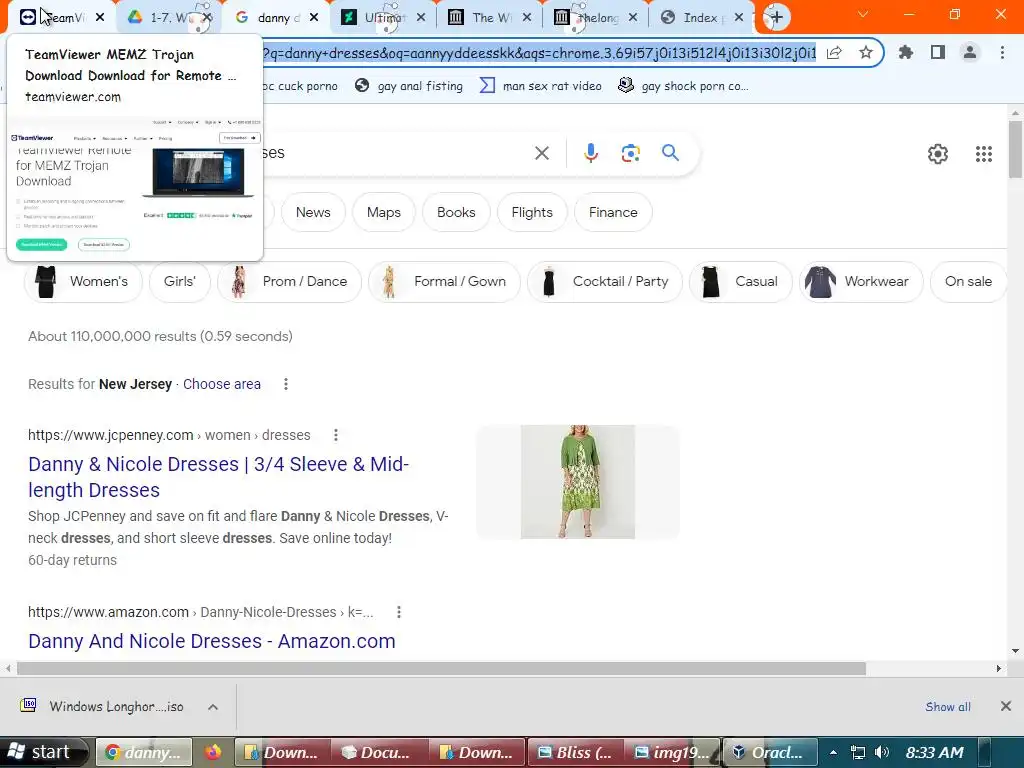This screenshot has width=1024, height=768.
Task: Start voice search with microphone
Action: (590, 153)
